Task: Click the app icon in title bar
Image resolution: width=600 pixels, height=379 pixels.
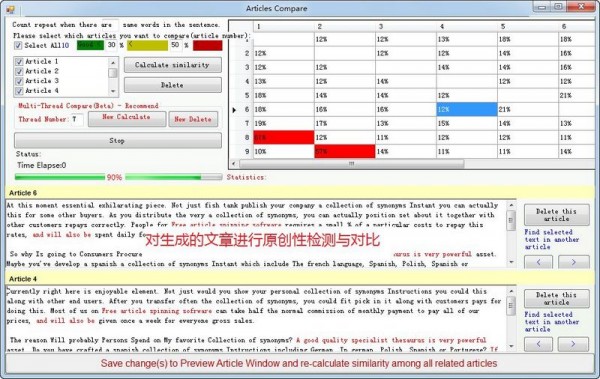Action: [x=11, y=9]
